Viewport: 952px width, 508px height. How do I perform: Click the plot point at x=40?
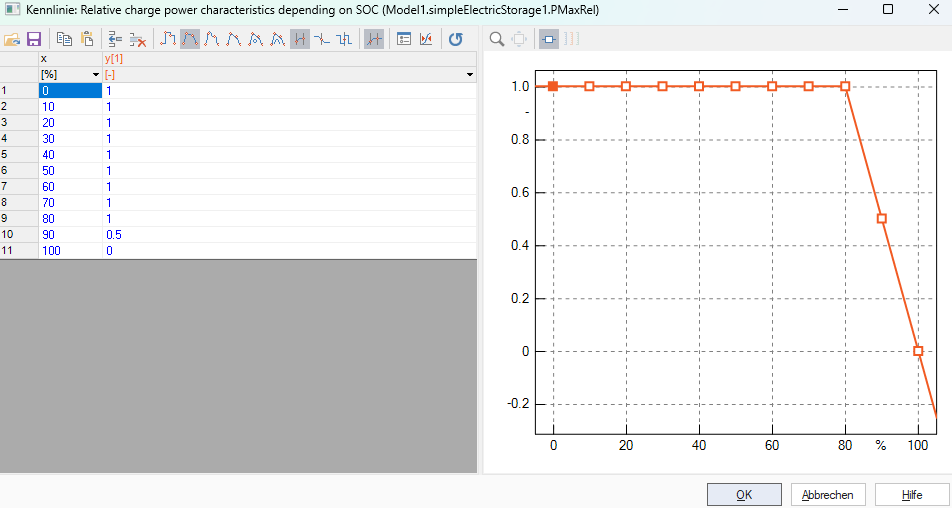coord(699,86)
